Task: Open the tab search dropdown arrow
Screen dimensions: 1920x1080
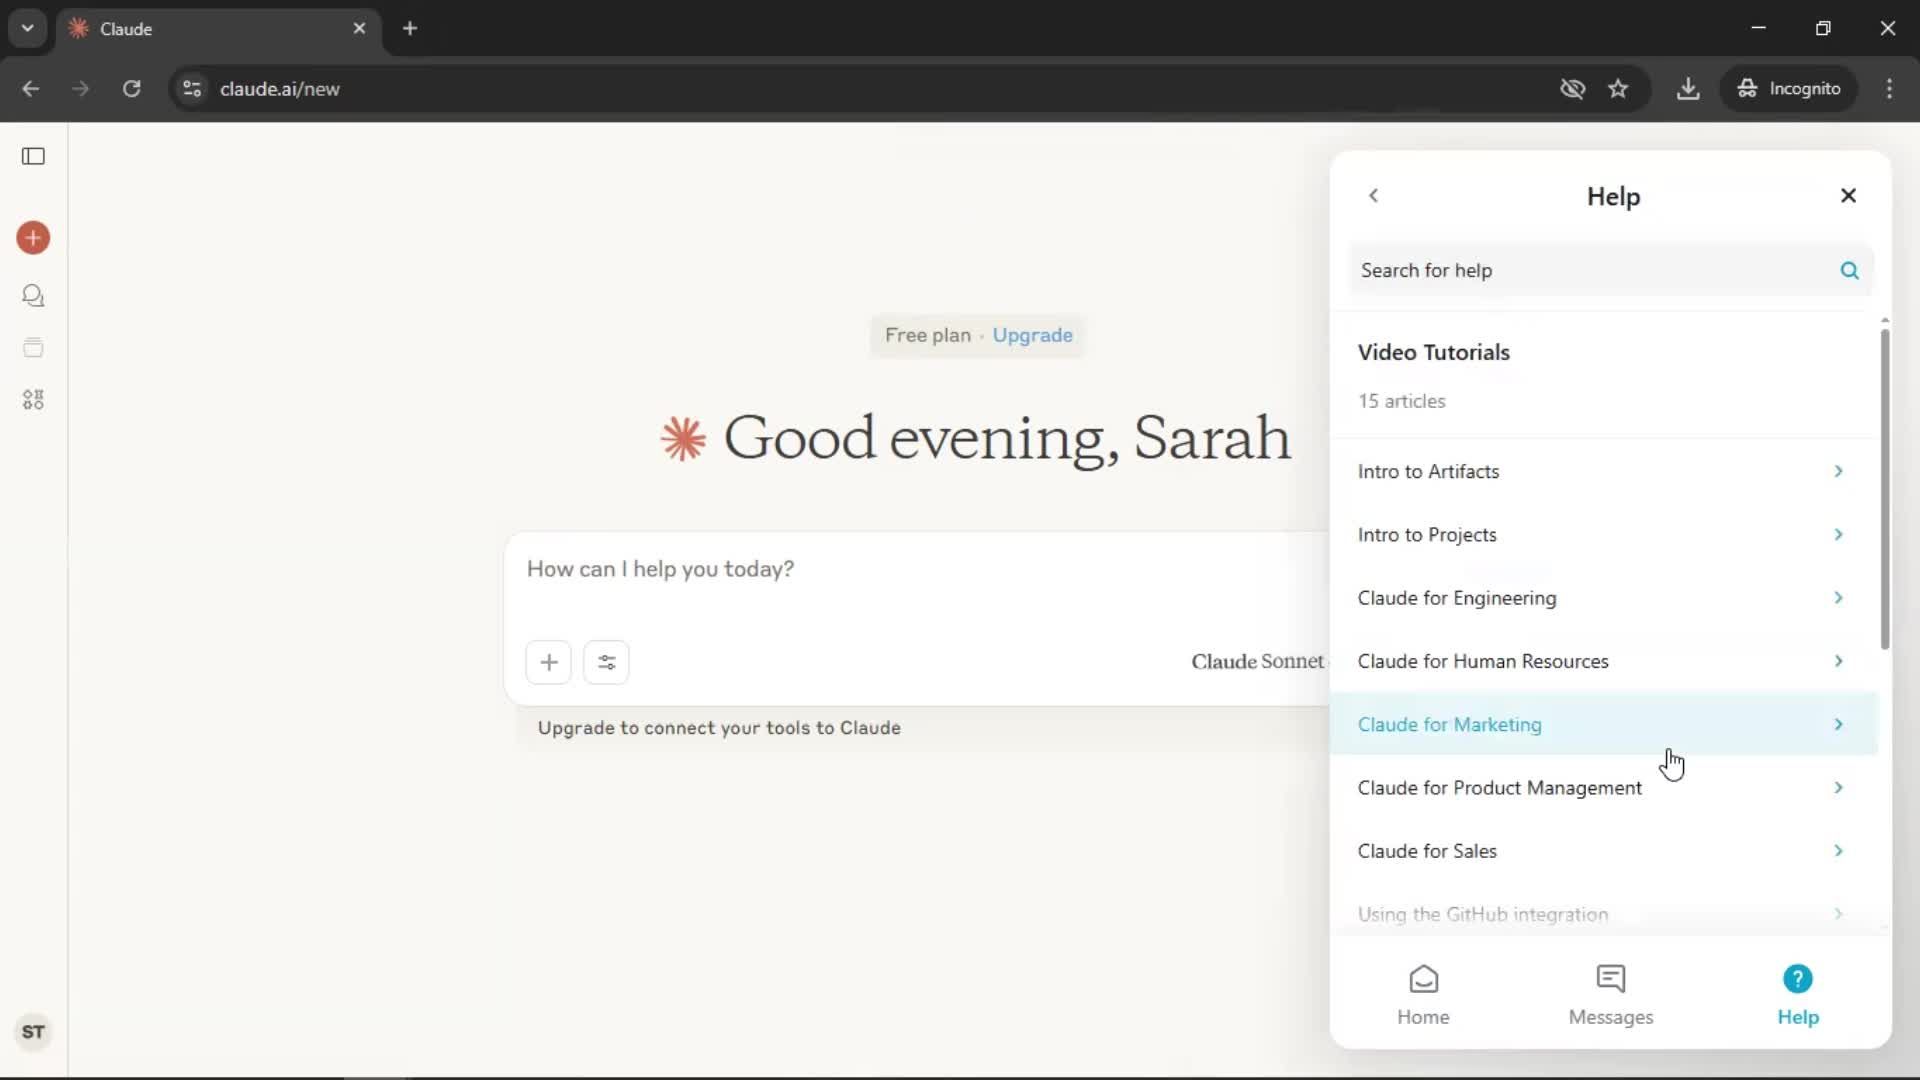Action: 28,28
